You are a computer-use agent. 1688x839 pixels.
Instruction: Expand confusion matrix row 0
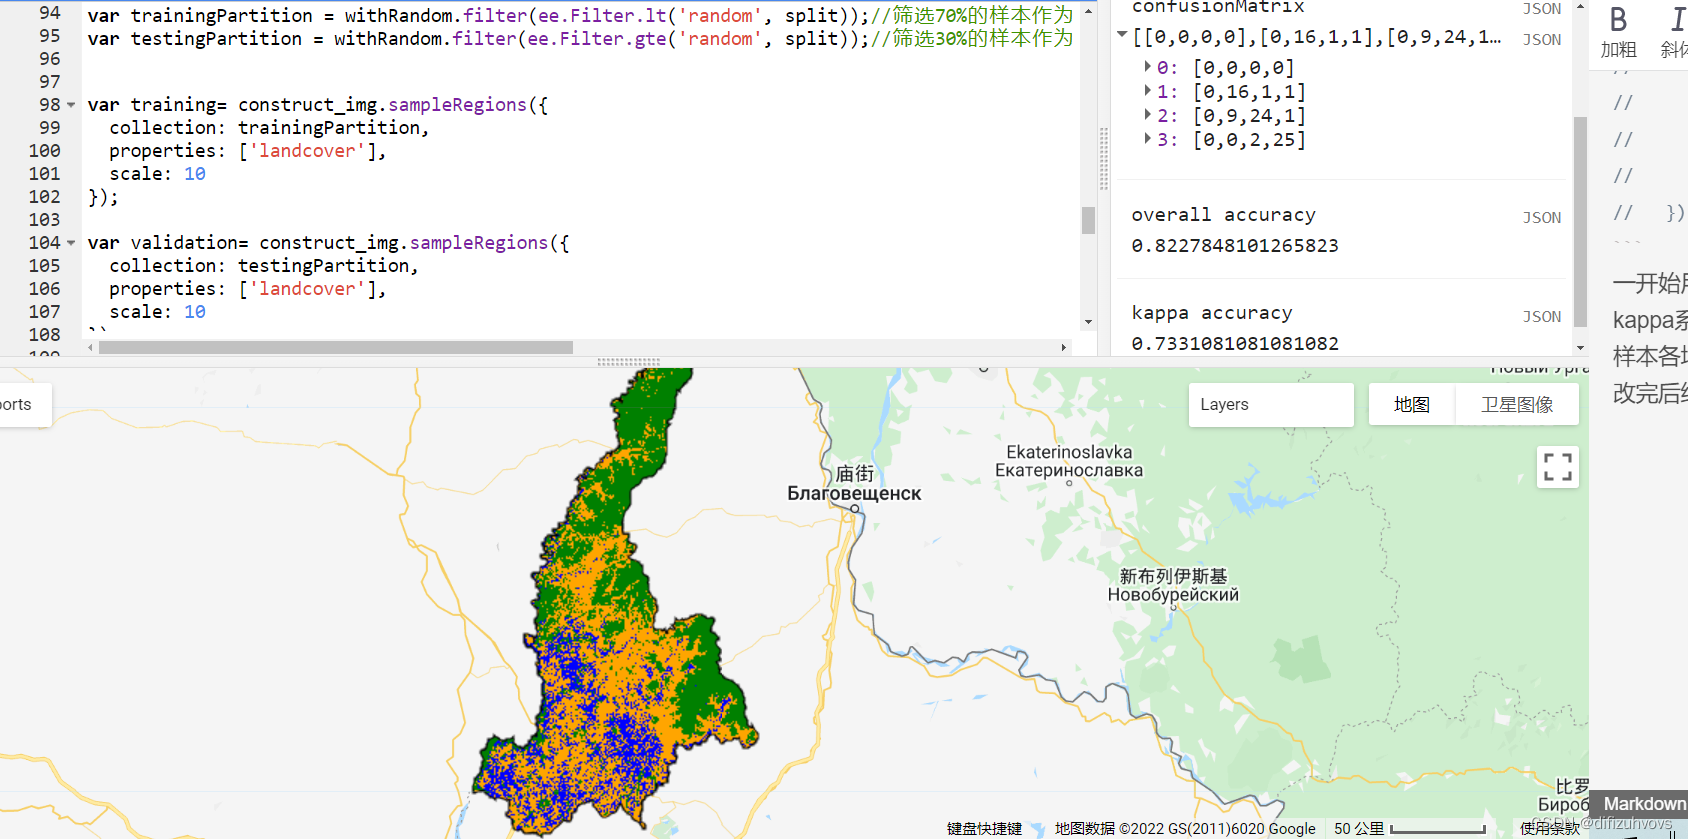[x=1147, y=66]
